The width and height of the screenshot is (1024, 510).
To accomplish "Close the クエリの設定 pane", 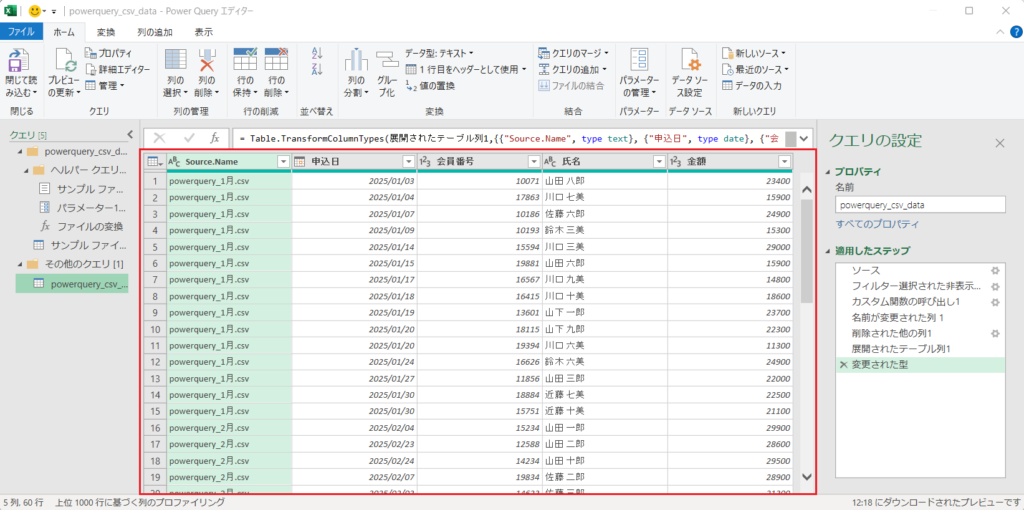I will [x=1000, y=142].
